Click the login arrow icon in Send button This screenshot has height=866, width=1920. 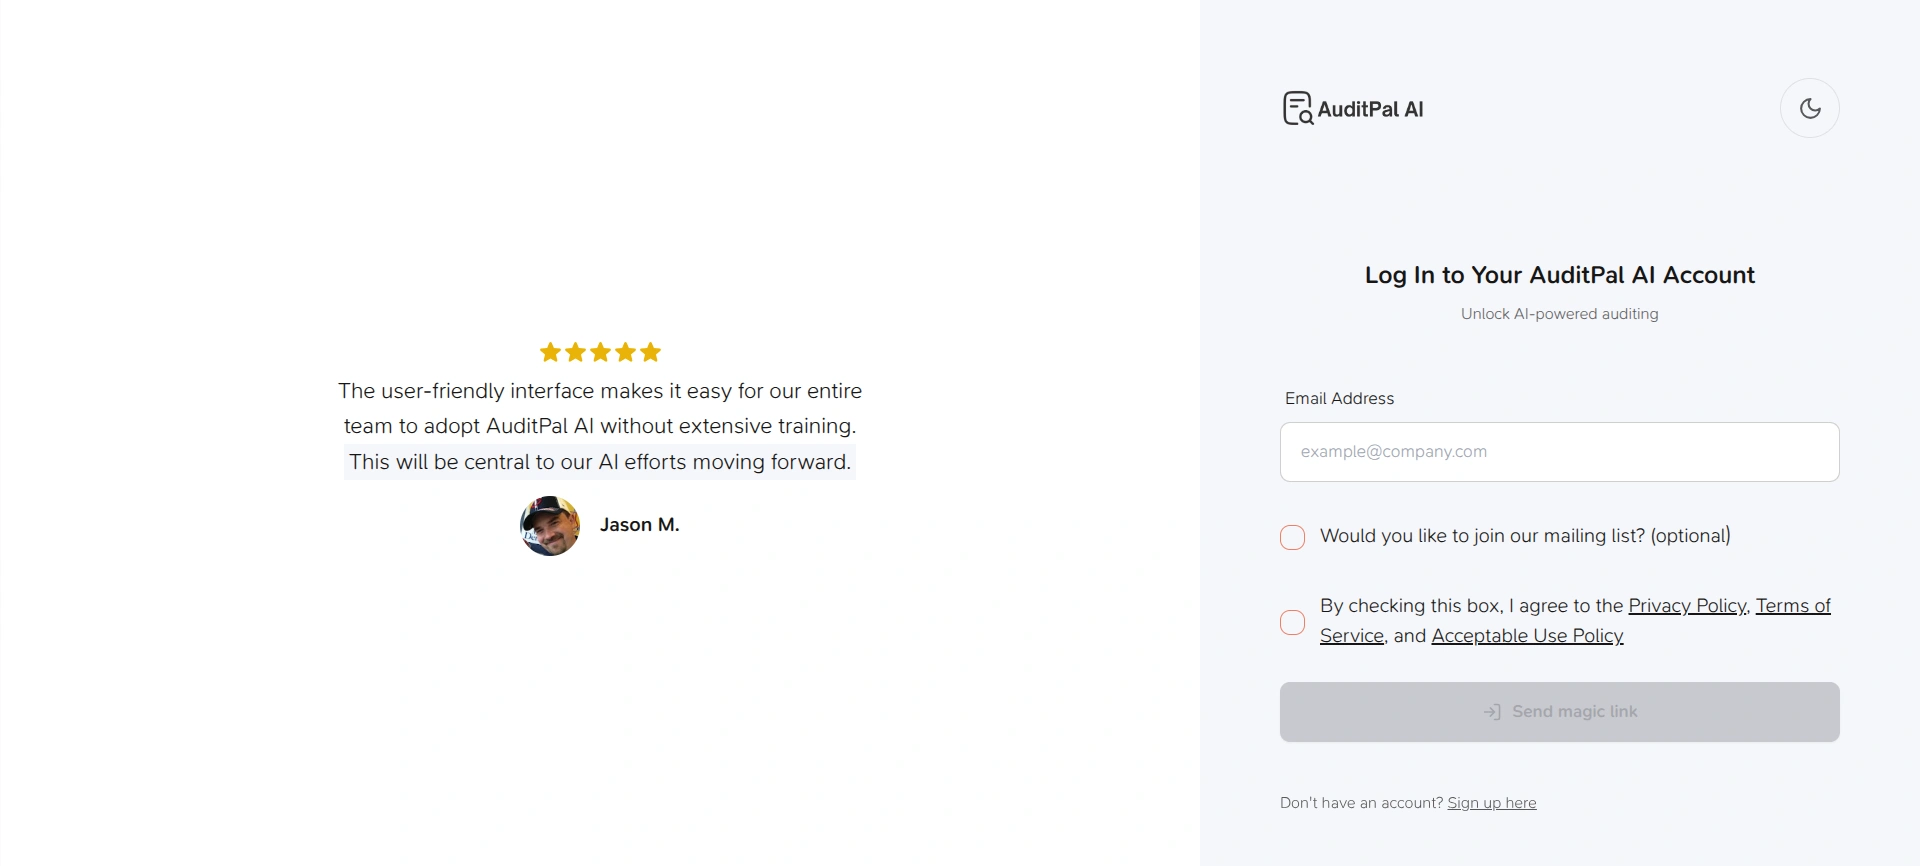pos(1492,712)
